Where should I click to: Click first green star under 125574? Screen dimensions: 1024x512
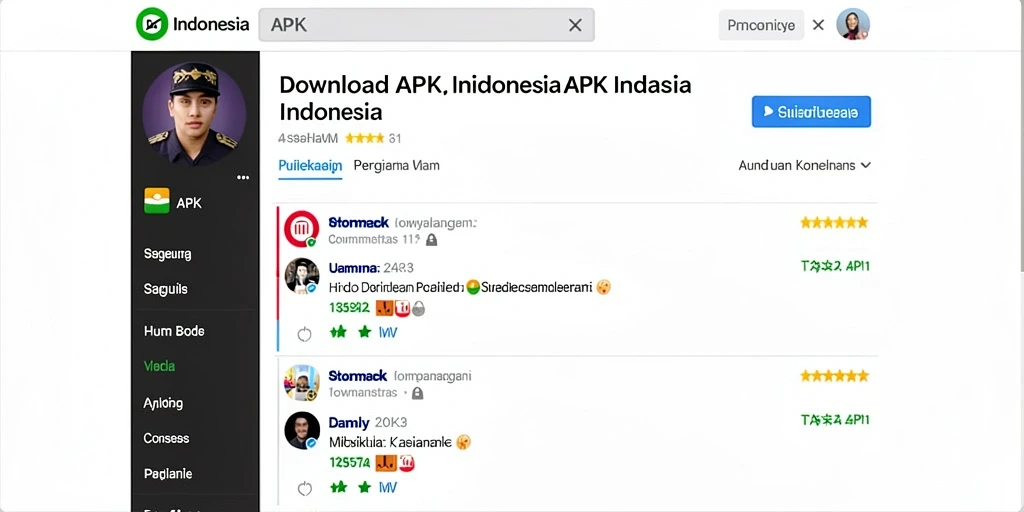point(338,487)
